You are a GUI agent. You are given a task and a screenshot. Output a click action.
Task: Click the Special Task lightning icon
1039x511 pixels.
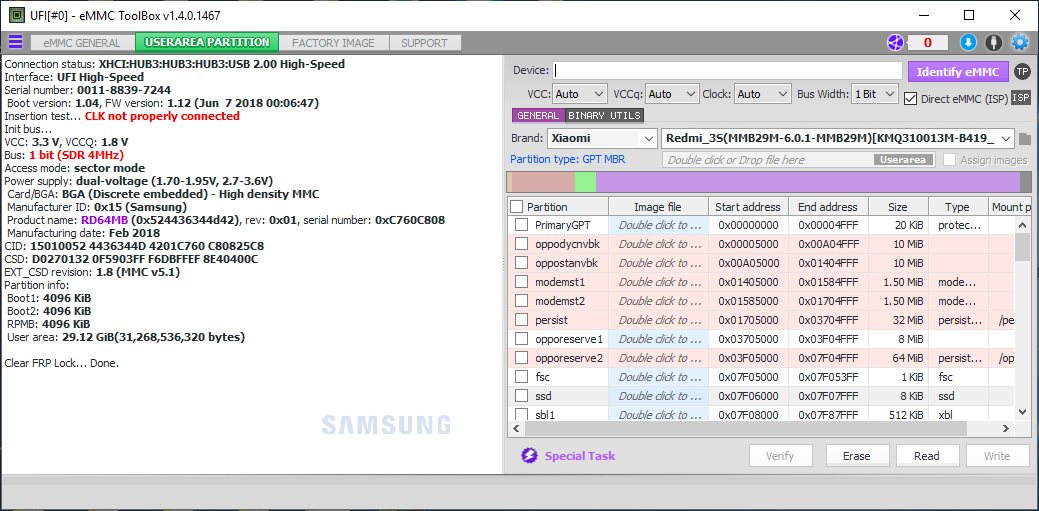[529, 455]
